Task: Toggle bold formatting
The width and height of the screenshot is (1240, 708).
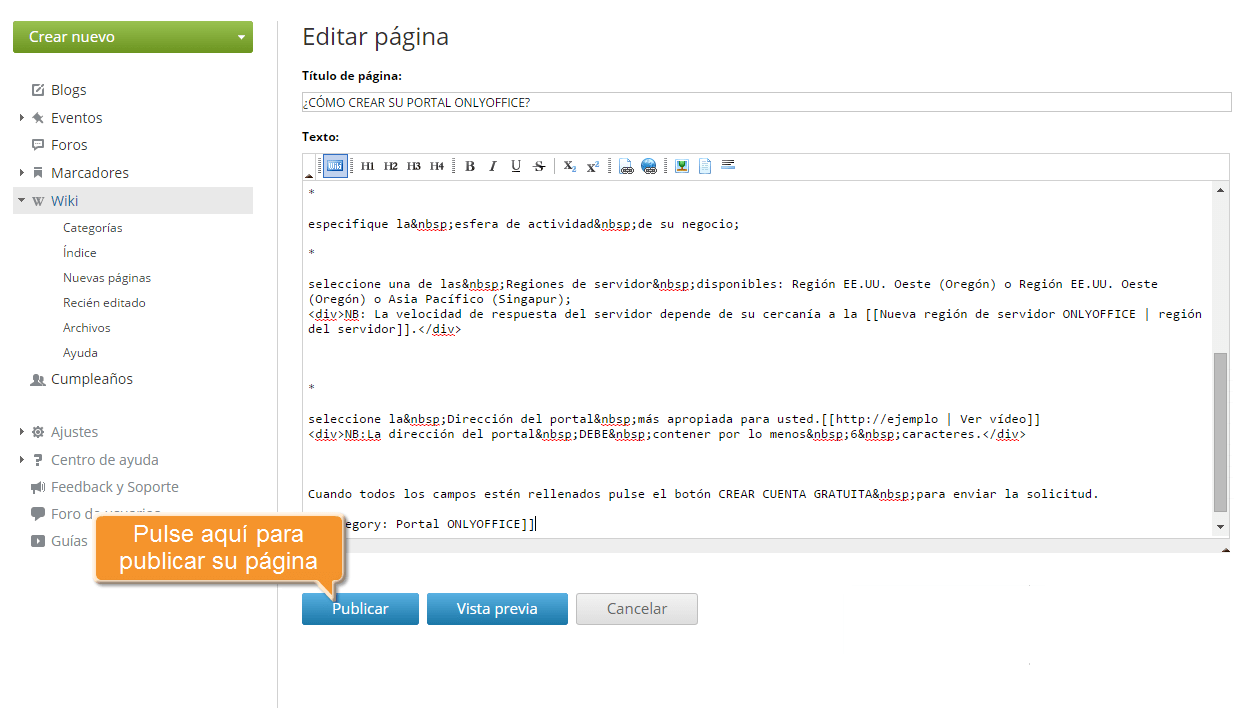Action: point(470,166)
